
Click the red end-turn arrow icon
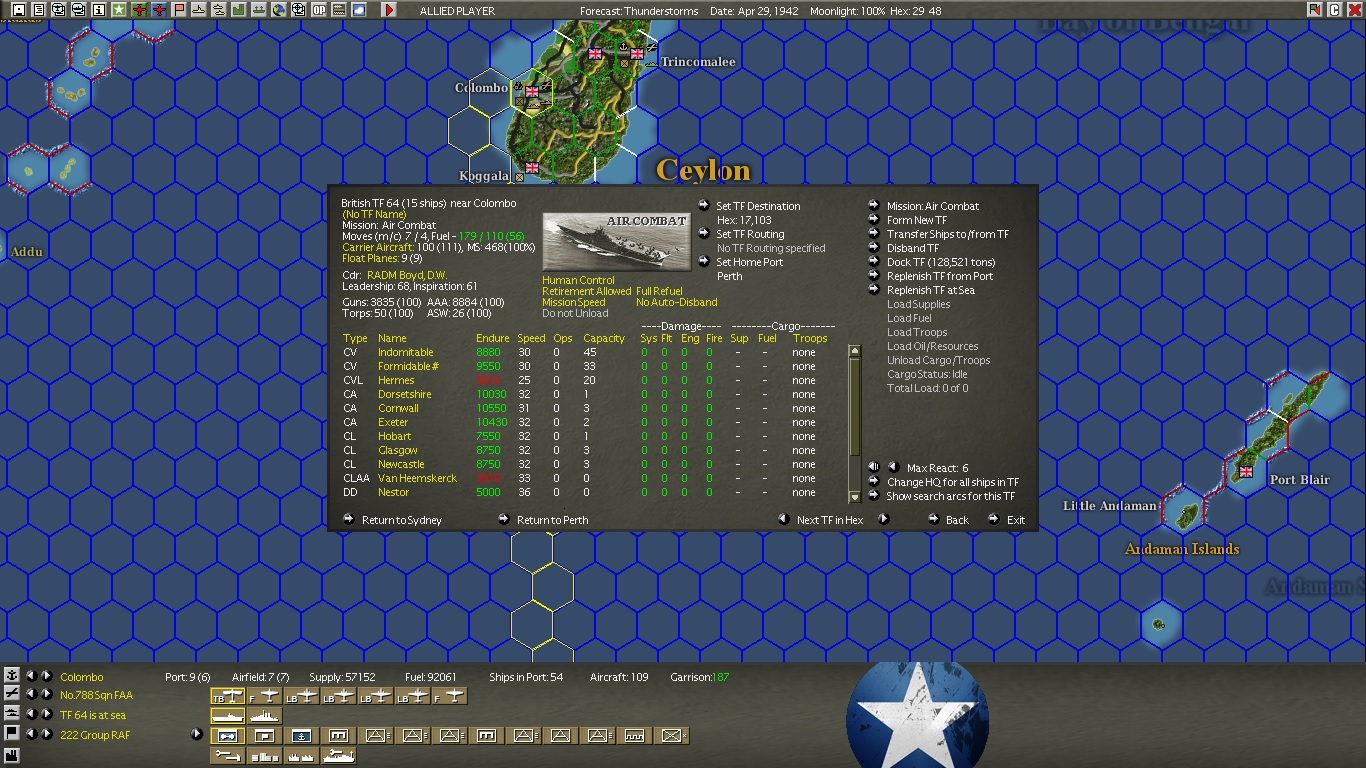point(389,10)
